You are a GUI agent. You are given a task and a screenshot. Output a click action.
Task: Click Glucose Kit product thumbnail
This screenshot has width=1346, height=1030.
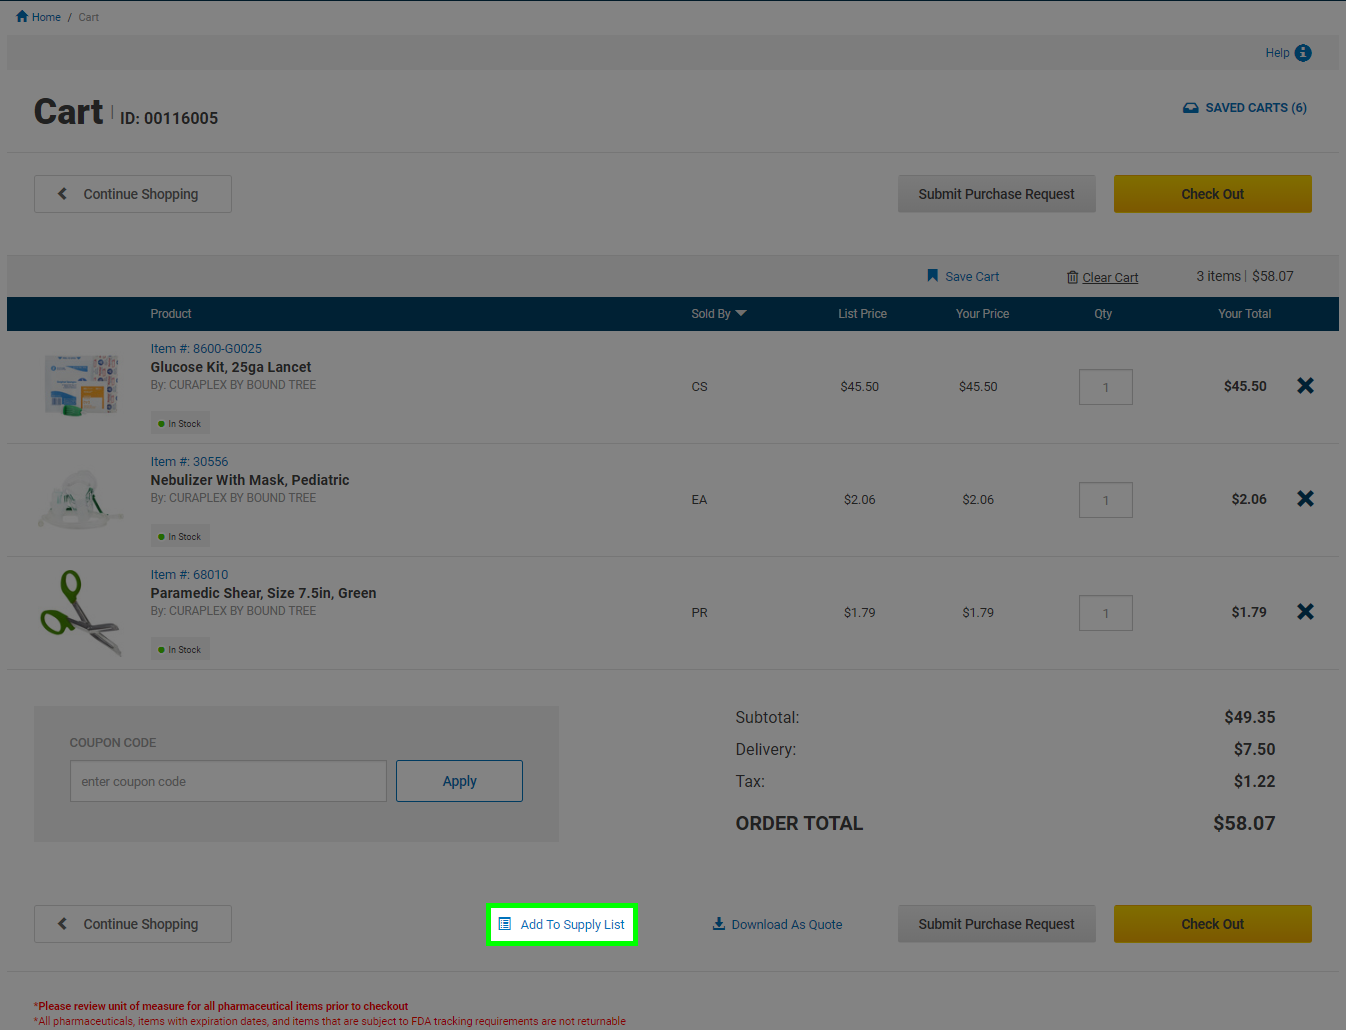[x=82, y=385]
